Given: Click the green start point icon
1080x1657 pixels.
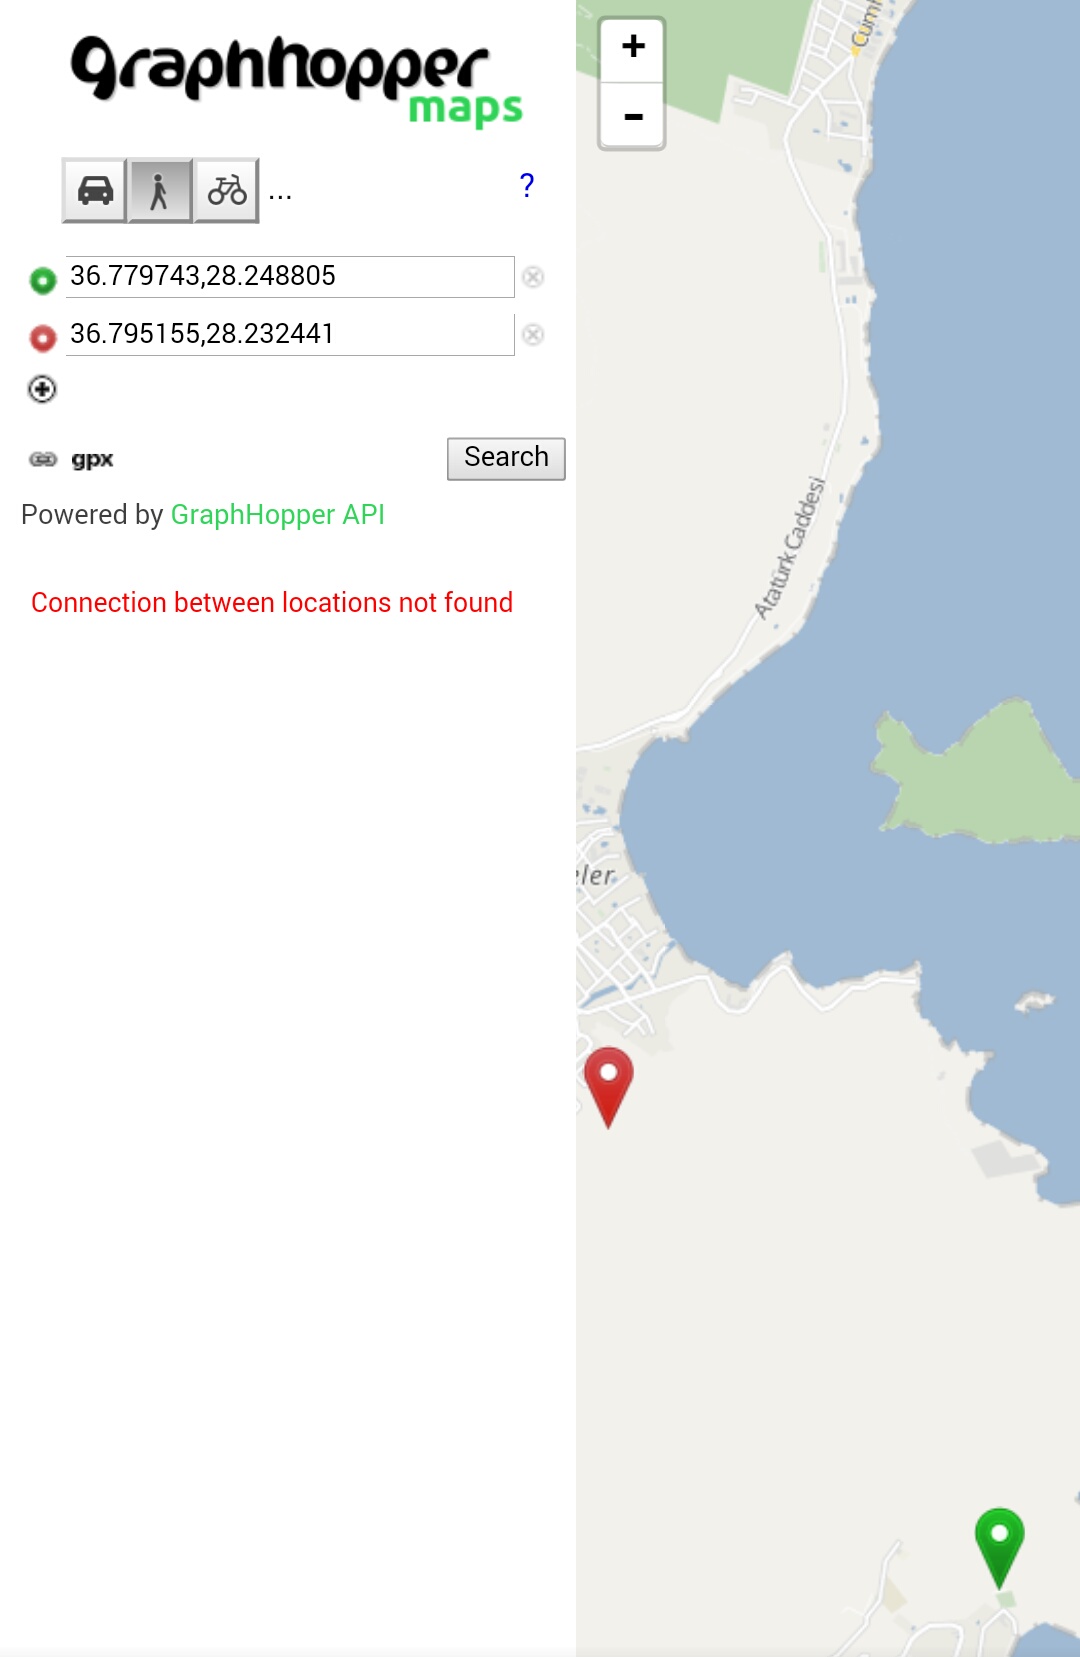Looking at the screenshot, I should pyautogui.click(x=43, y=280).
